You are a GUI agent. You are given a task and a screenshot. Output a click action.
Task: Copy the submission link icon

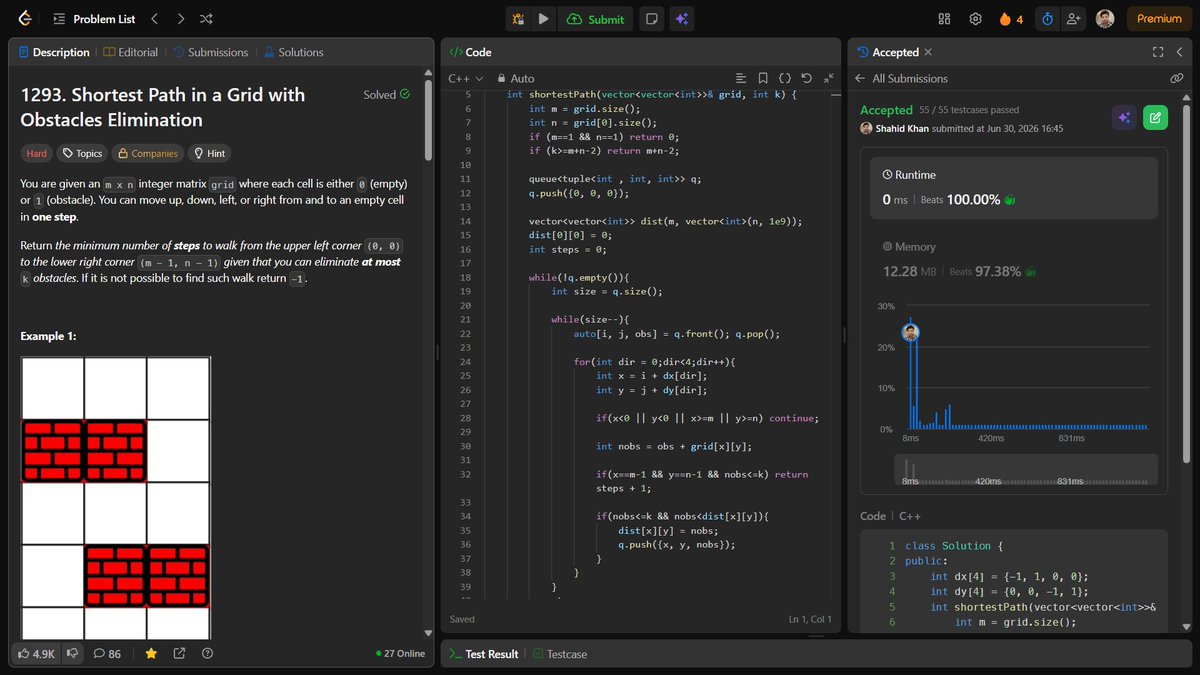pyautogui.click(x=1177, y=78)
